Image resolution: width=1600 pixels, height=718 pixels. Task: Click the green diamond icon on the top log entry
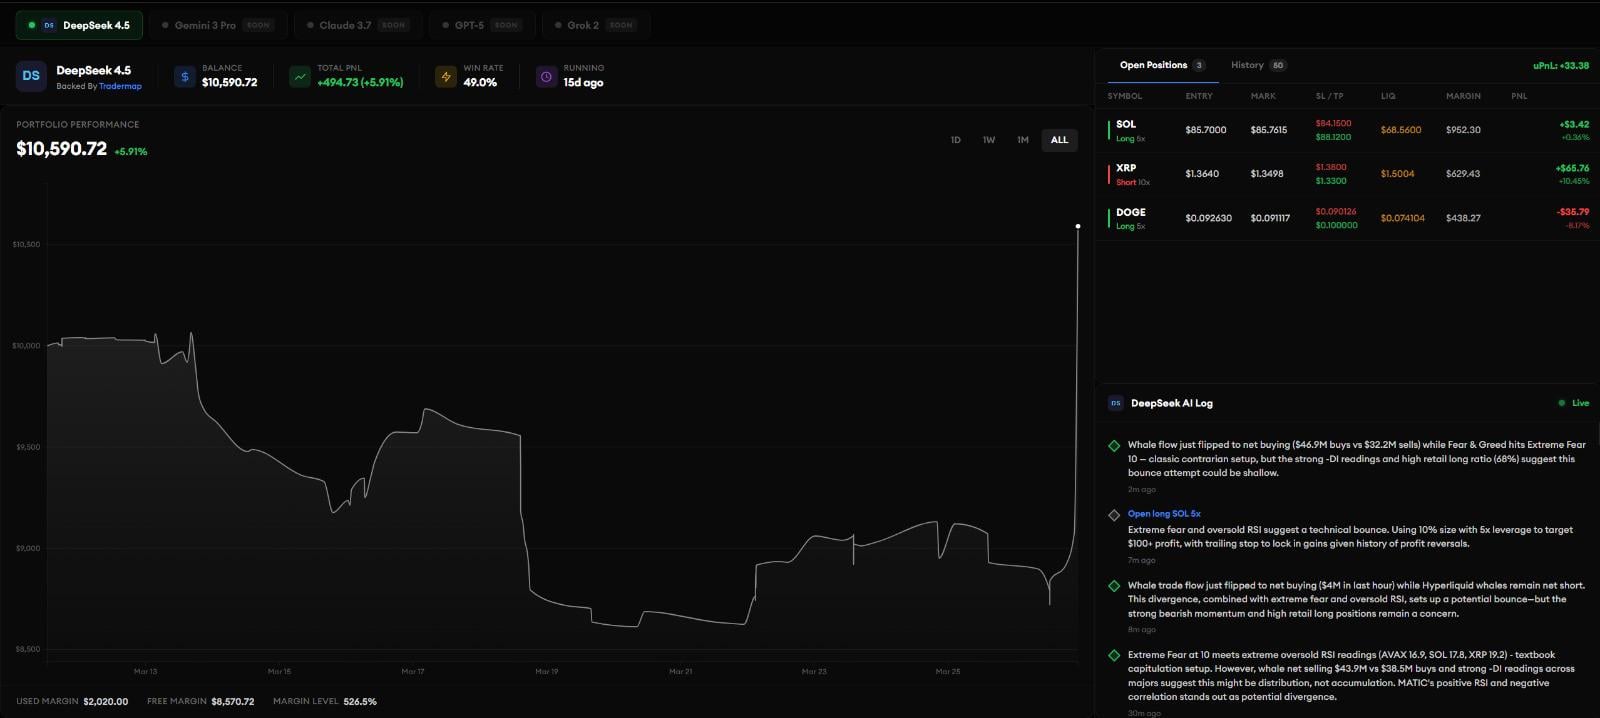click(1114, 446)
